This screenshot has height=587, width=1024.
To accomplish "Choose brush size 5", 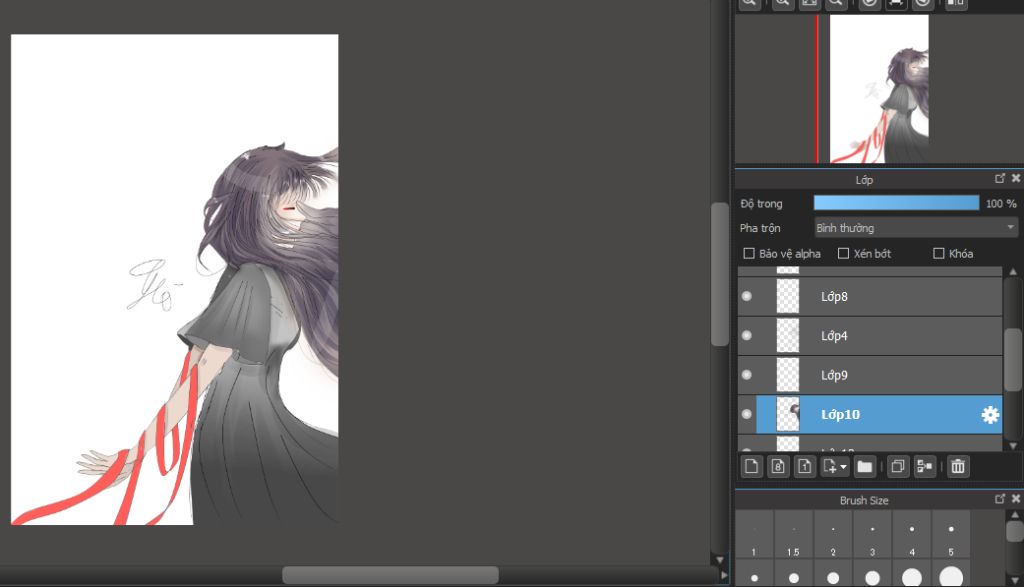I will (951, 535).
